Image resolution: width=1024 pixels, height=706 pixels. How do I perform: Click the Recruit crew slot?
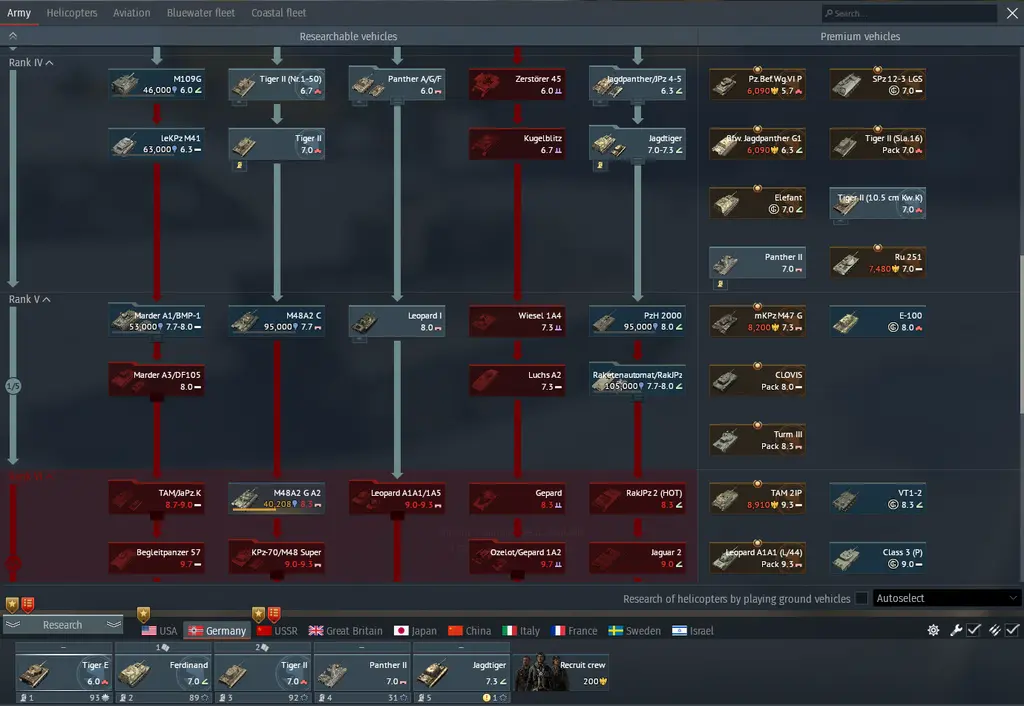[563, 672]
